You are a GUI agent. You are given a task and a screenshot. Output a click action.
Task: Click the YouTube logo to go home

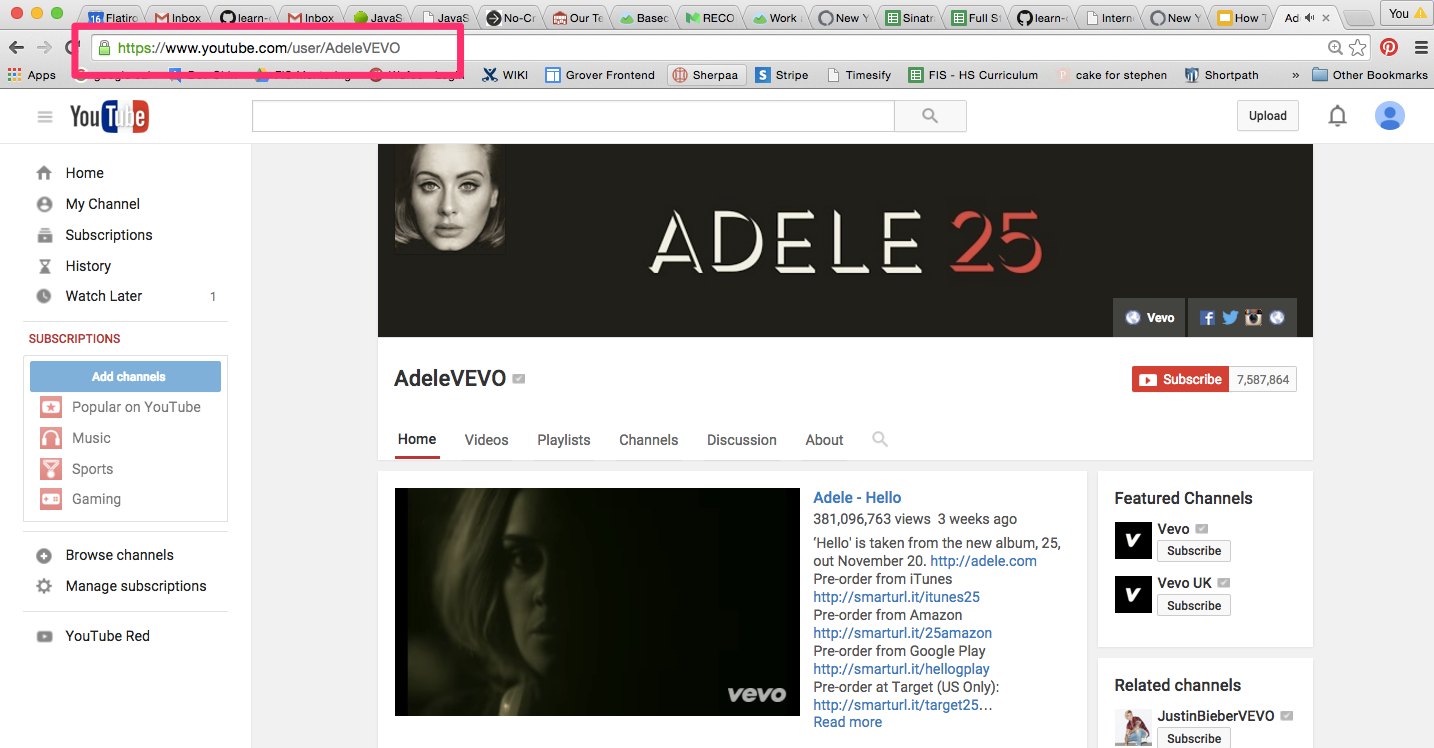(109, 115)
